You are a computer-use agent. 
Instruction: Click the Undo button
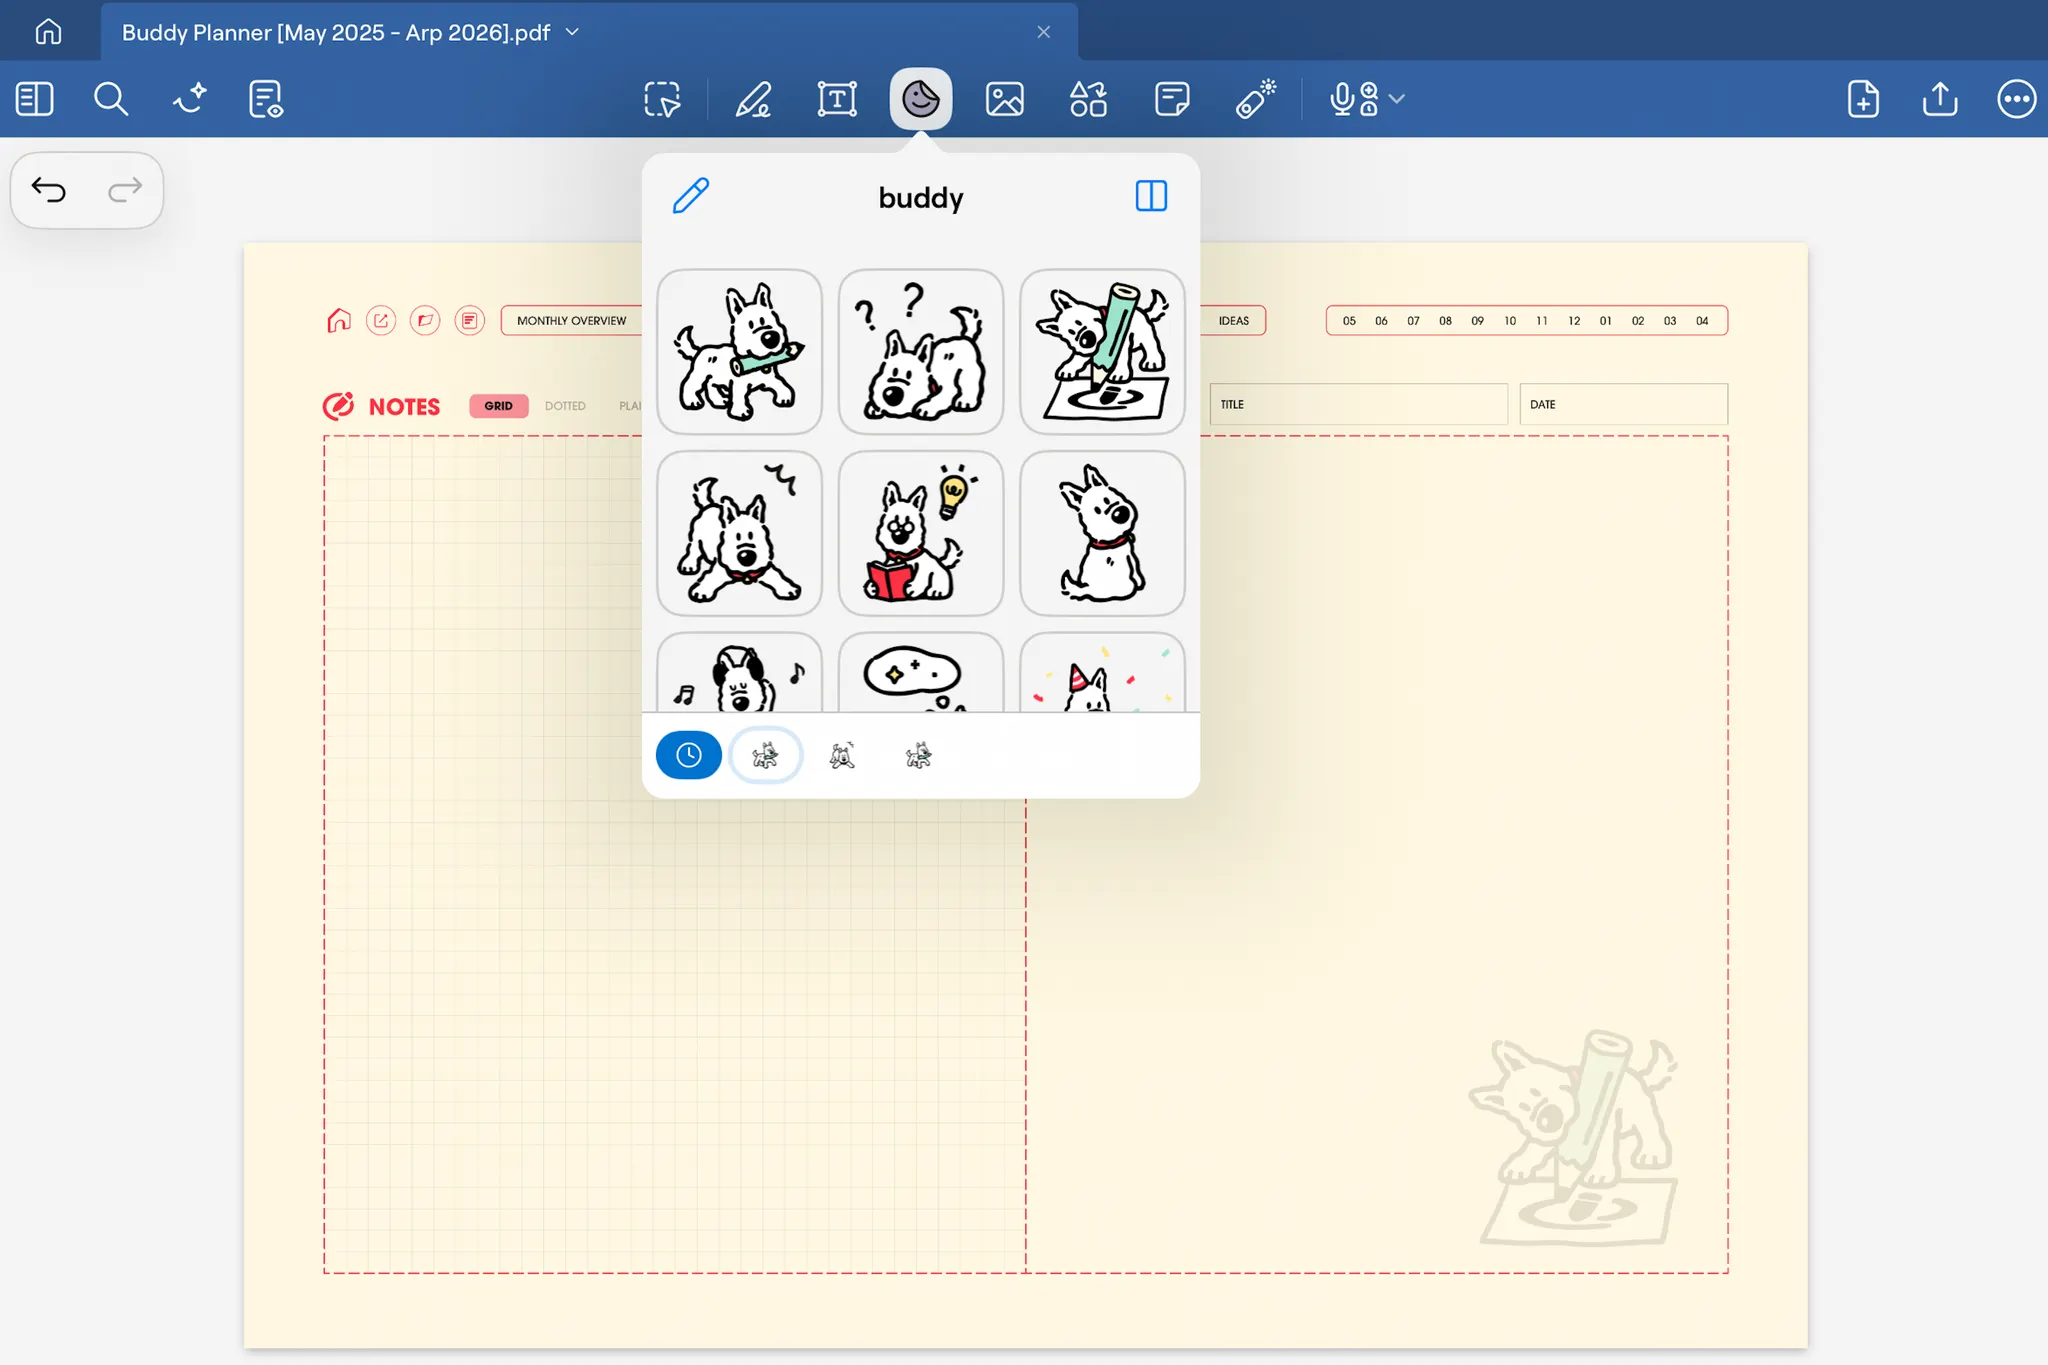48,189
